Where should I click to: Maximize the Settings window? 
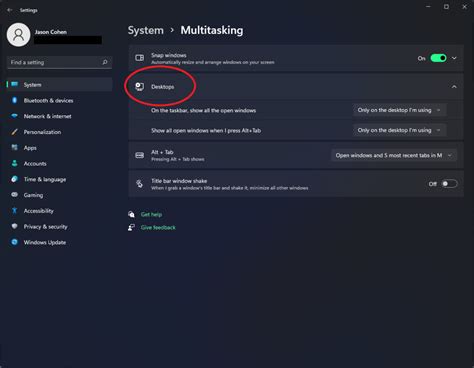click(x=446, y=7)
